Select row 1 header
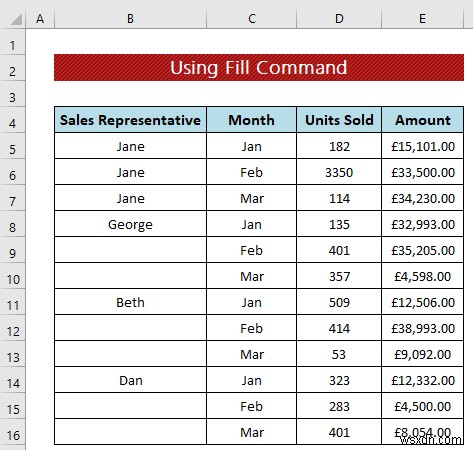The height and width of the screenshot is (450, 473). pos(12,42)
